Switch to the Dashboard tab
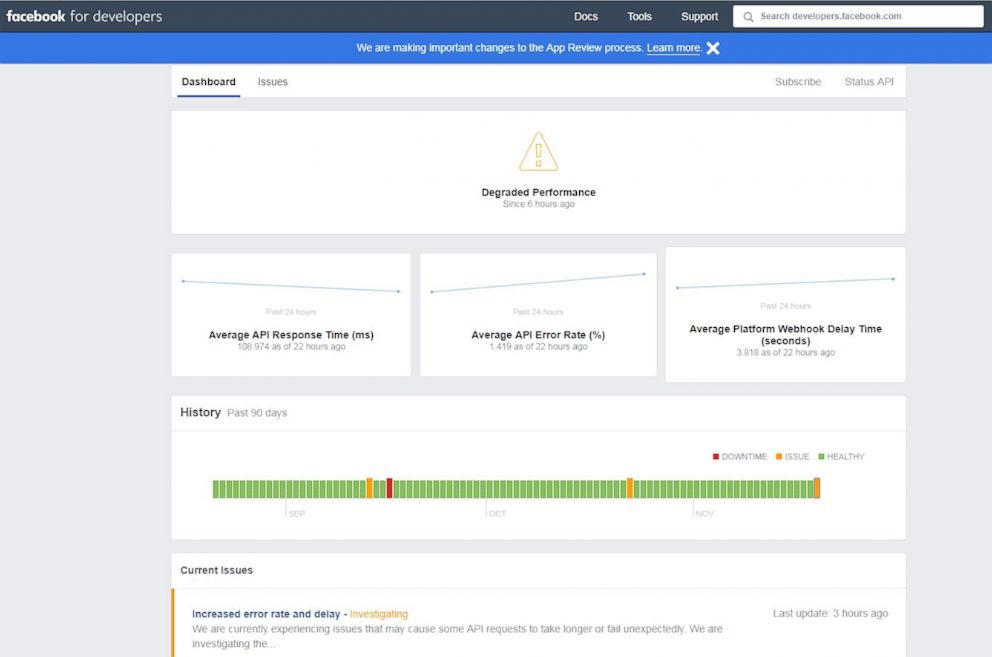 coord(208,82)
